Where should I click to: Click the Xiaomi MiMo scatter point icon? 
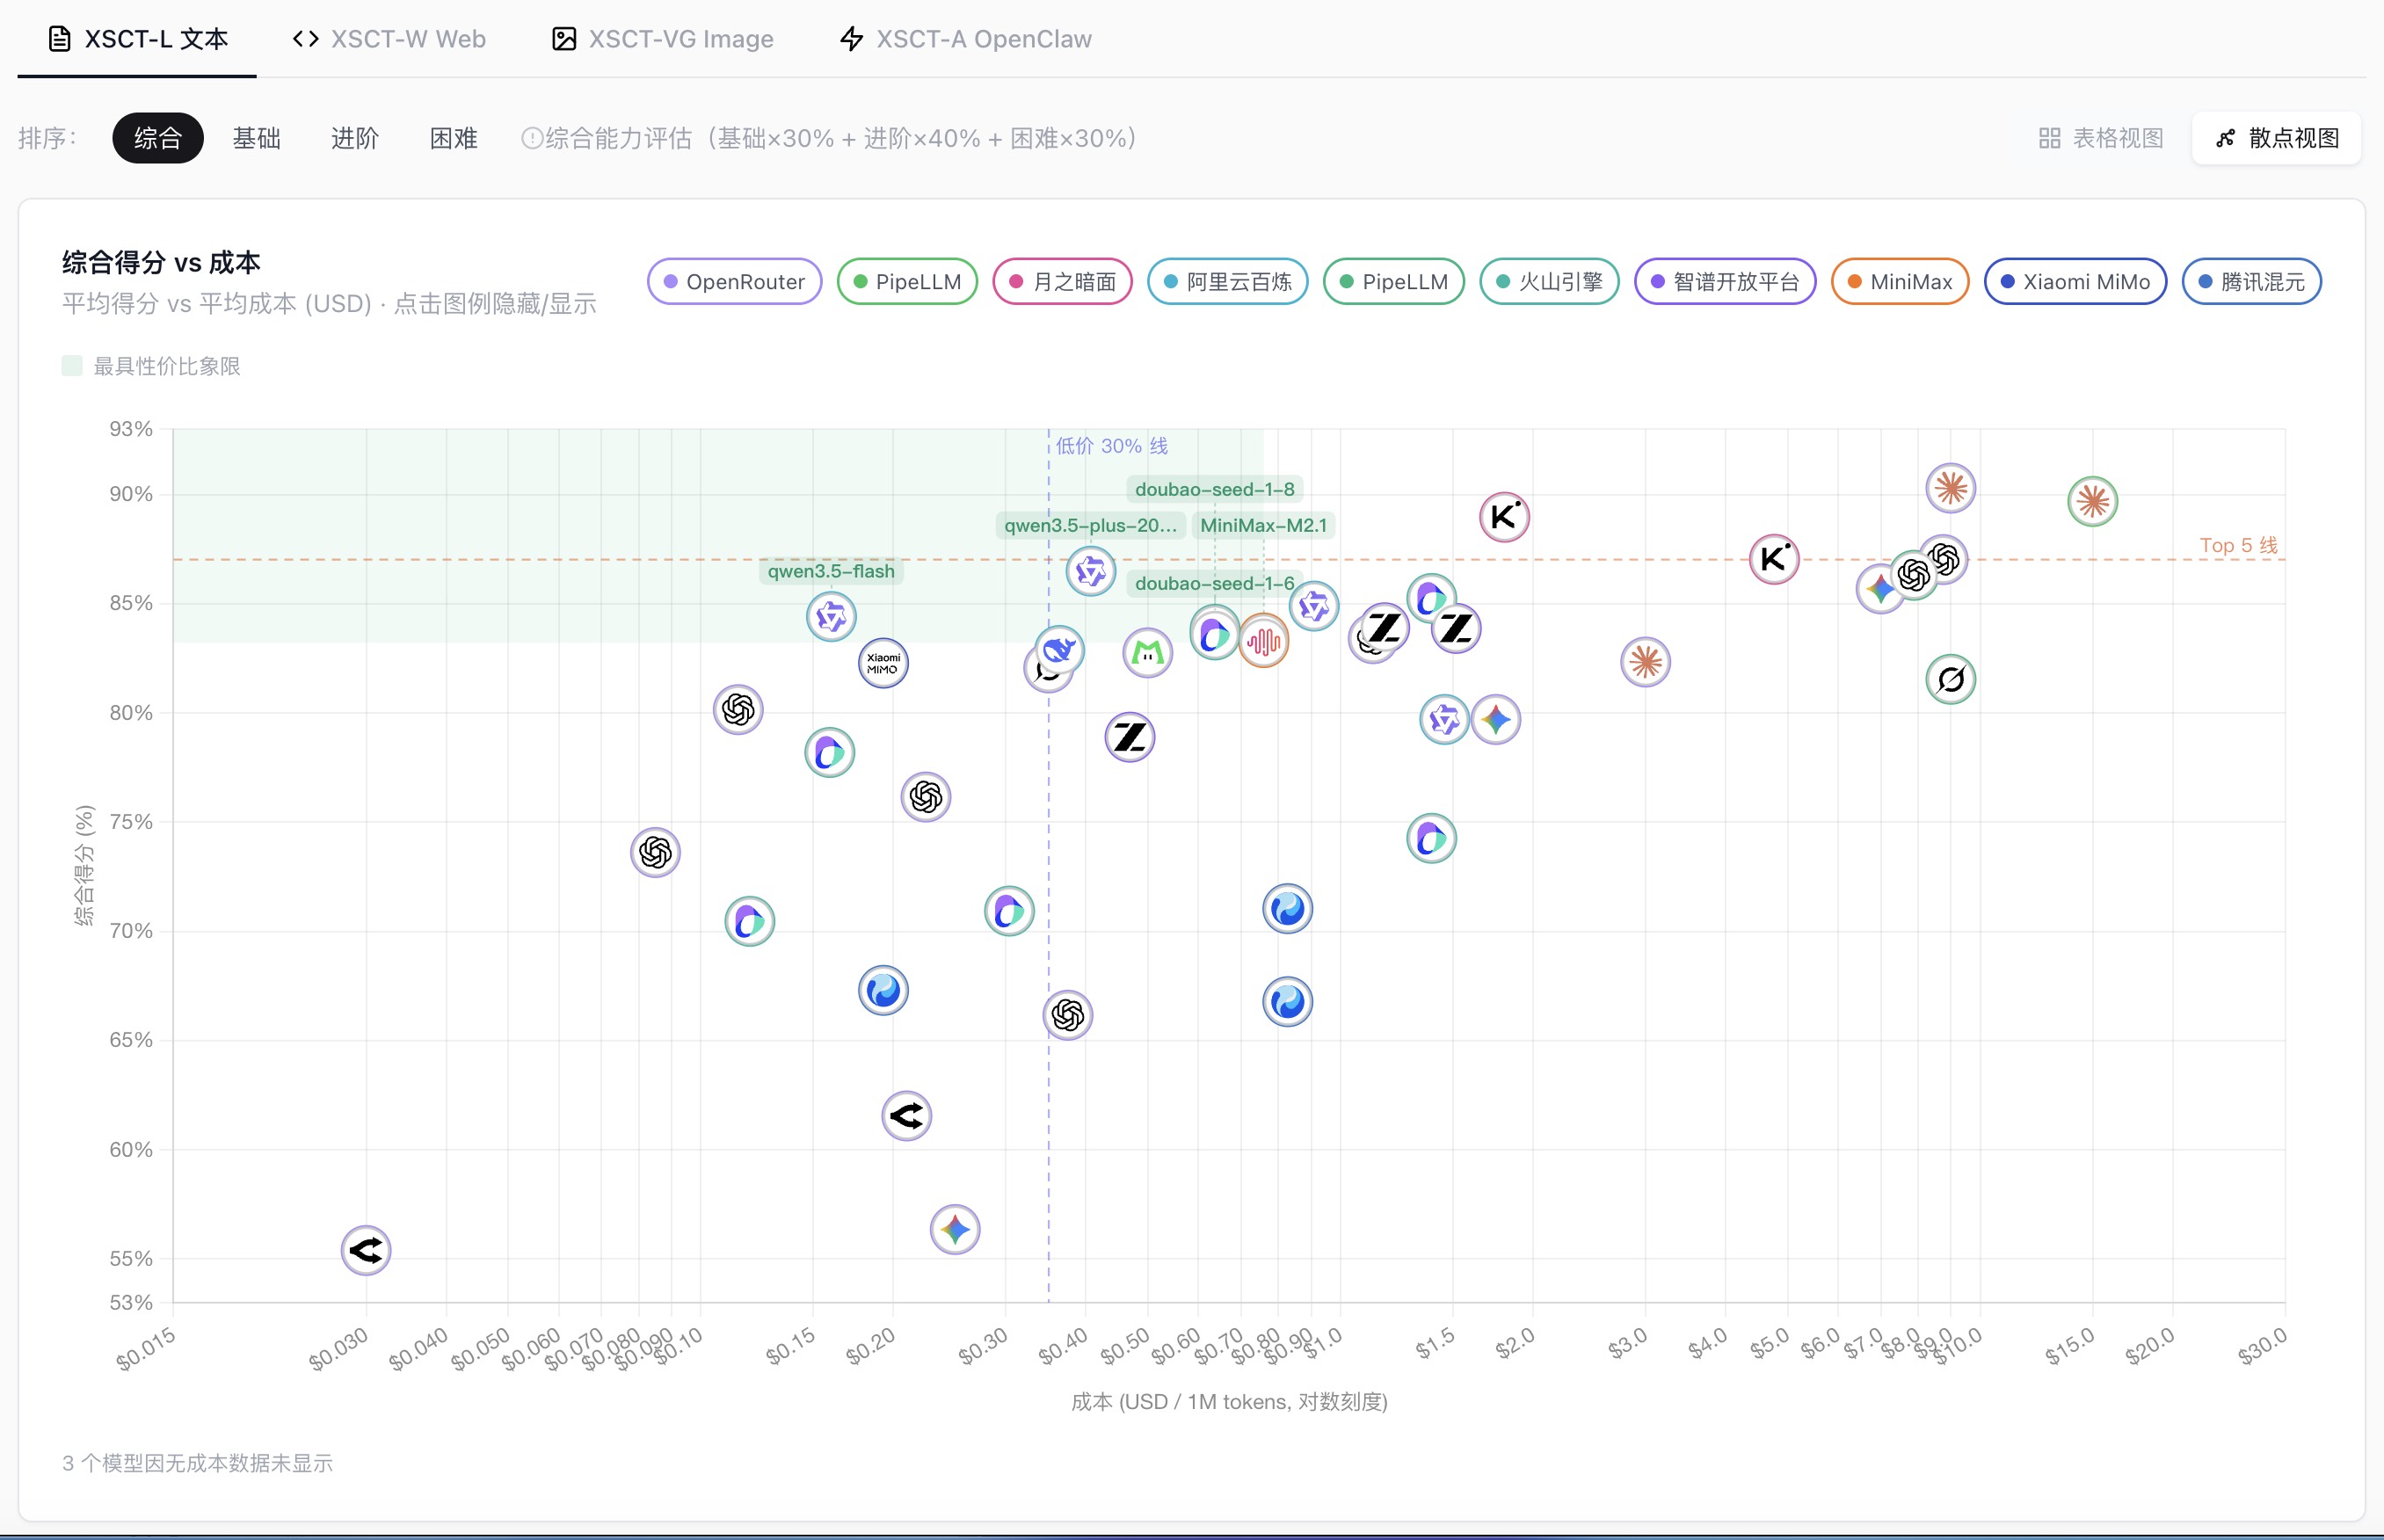pyautogui.click(x=883, y=663)
